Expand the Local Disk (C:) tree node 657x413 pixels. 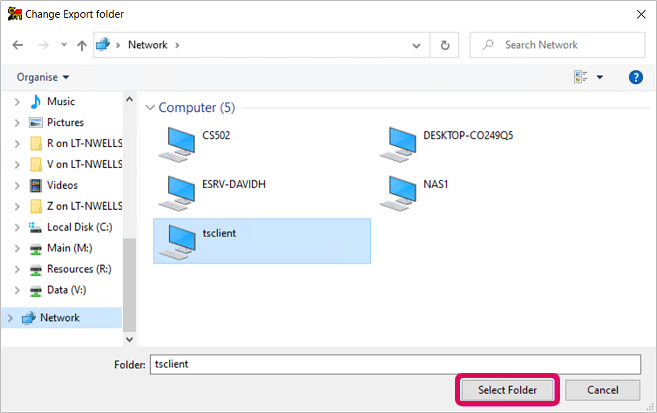[17, 227]
